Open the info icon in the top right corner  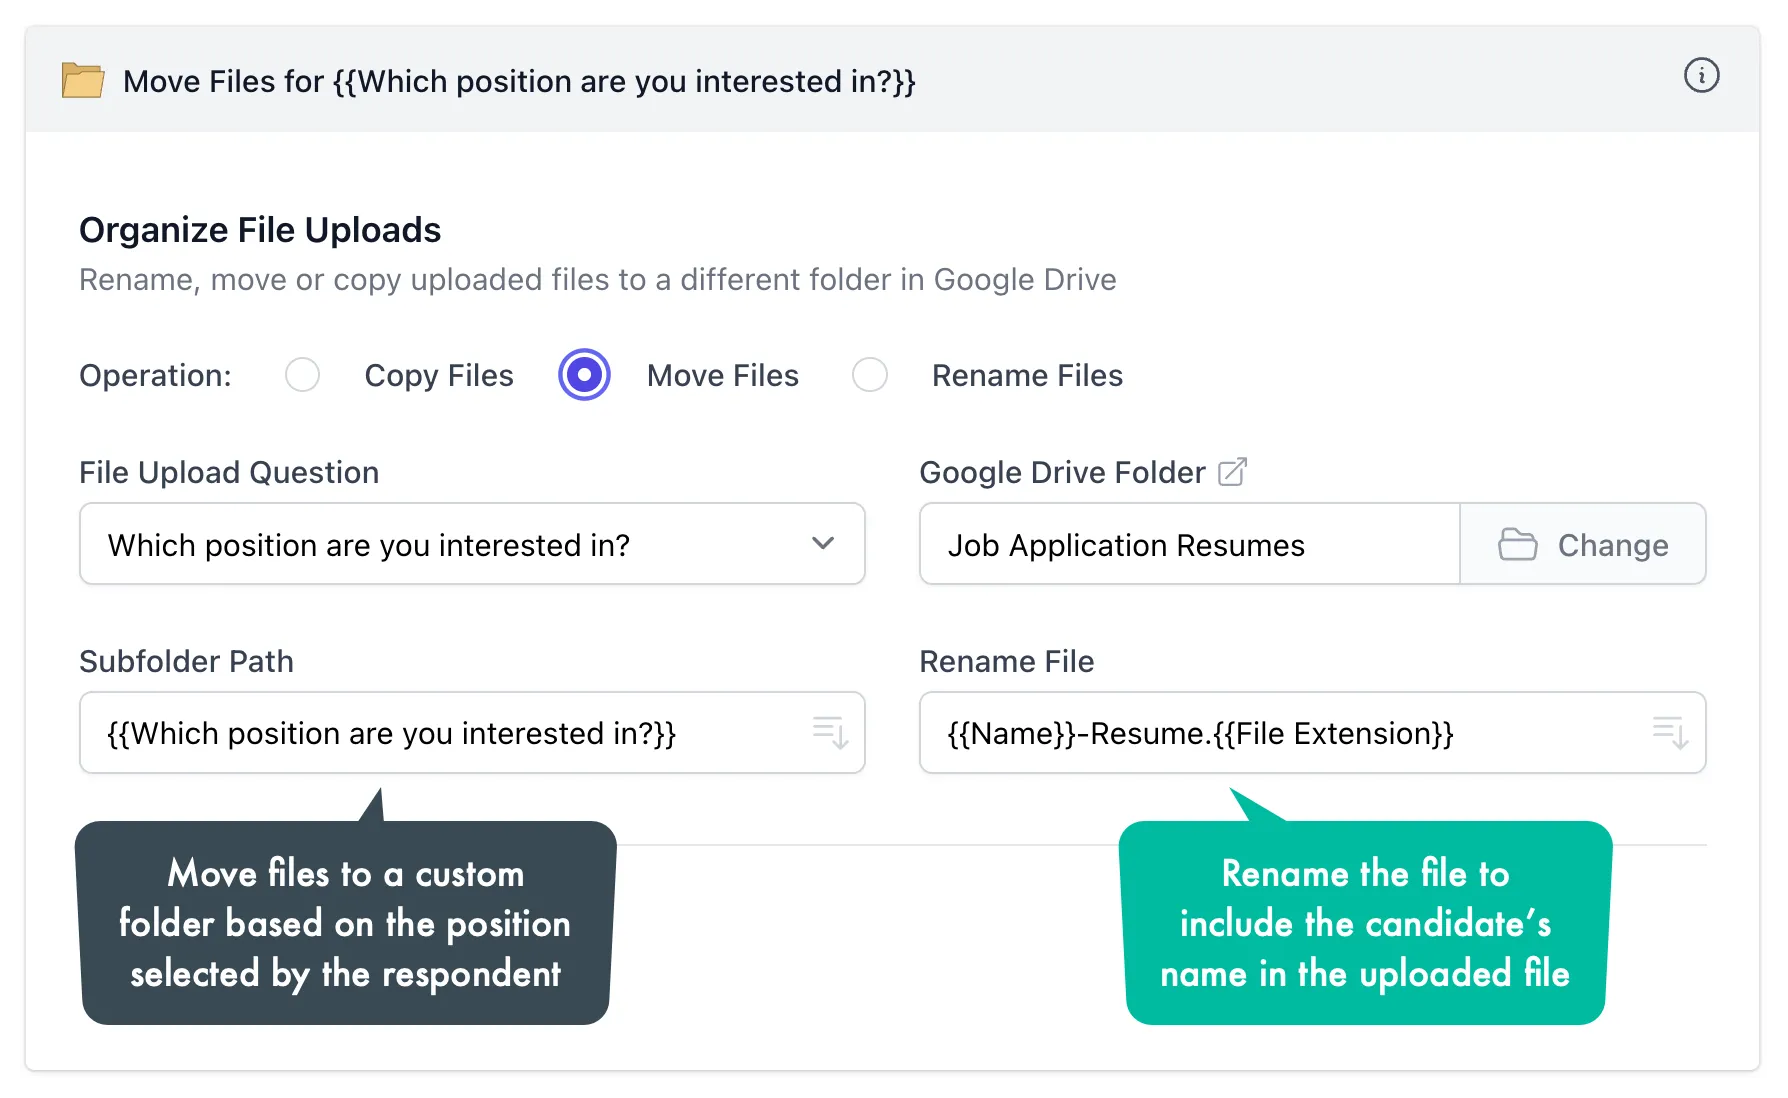tap(1702, 75)
